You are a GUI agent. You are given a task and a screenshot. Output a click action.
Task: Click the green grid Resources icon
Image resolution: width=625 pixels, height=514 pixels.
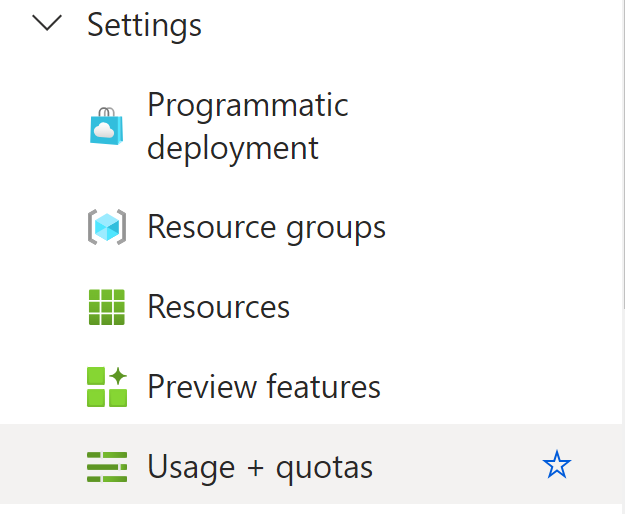point(107,307)
